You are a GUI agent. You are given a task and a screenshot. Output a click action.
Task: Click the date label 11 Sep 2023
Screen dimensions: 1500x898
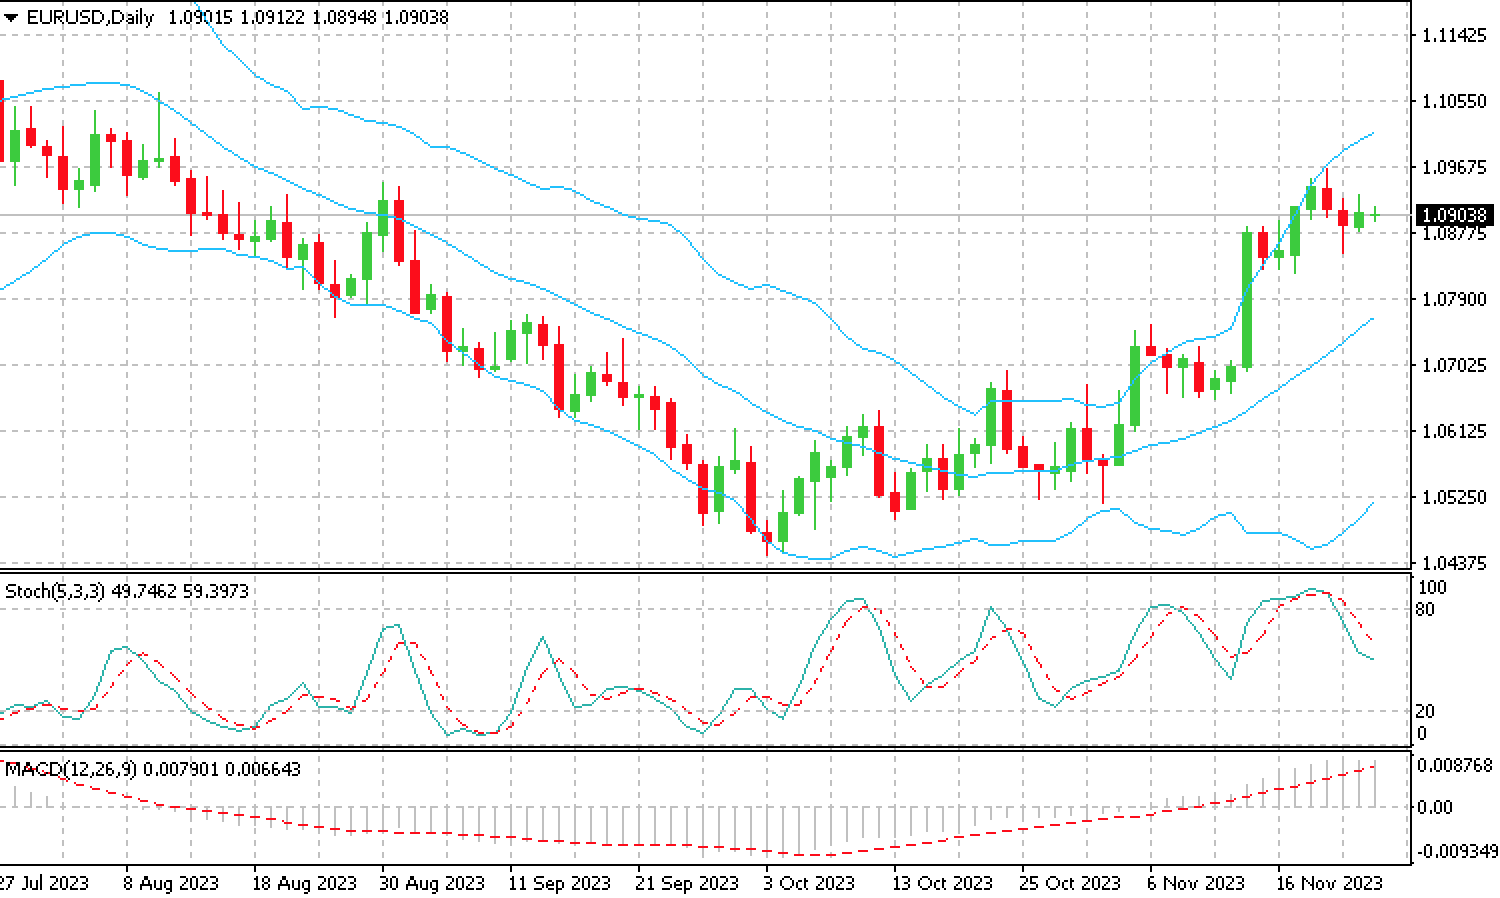pos(559,883)
